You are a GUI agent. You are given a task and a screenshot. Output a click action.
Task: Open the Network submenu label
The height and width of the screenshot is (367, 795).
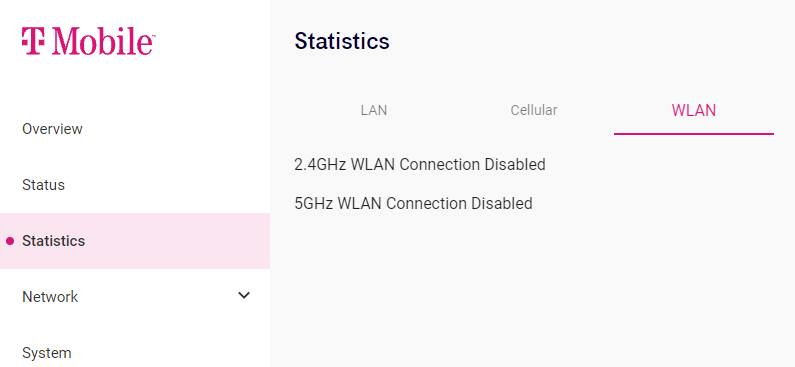point(50,297)
